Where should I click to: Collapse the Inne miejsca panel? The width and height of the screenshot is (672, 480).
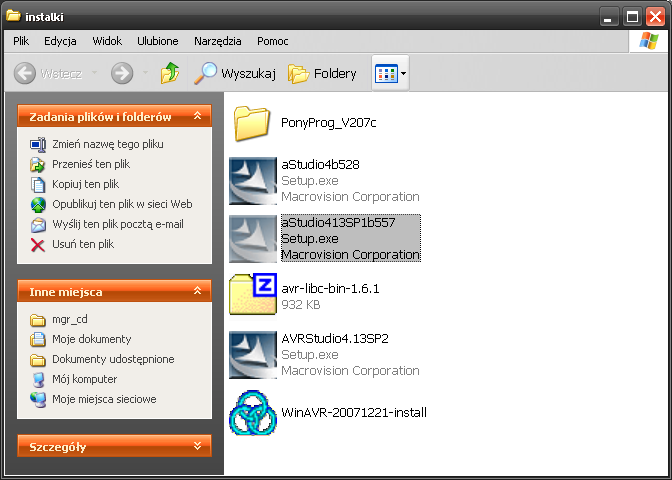click(198, 292)
